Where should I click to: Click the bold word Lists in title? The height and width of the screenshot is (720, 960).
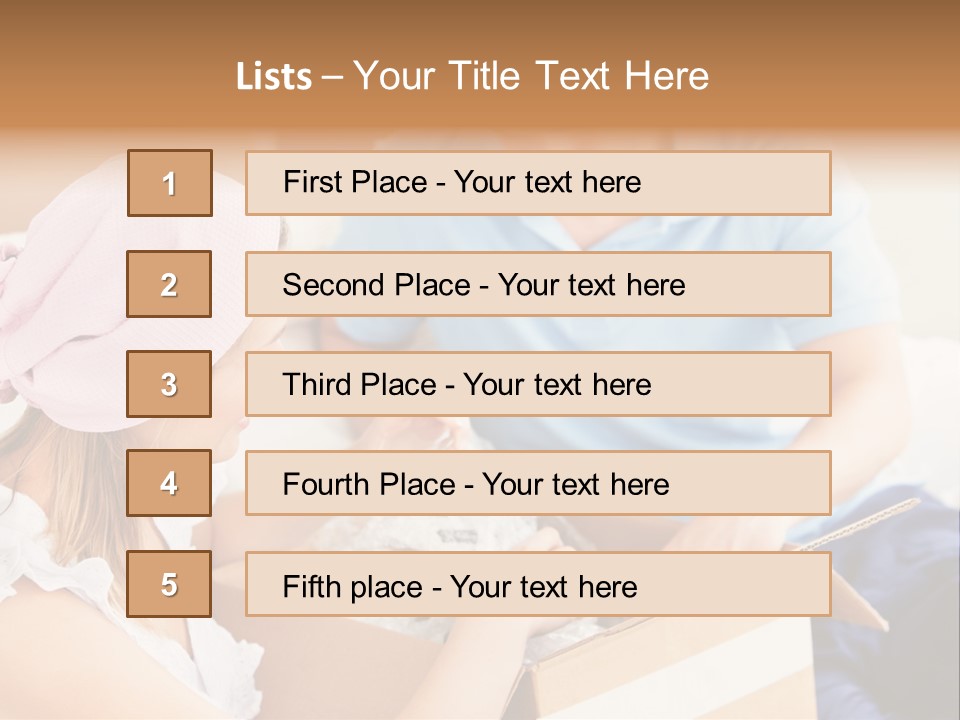tap(274, 77)
